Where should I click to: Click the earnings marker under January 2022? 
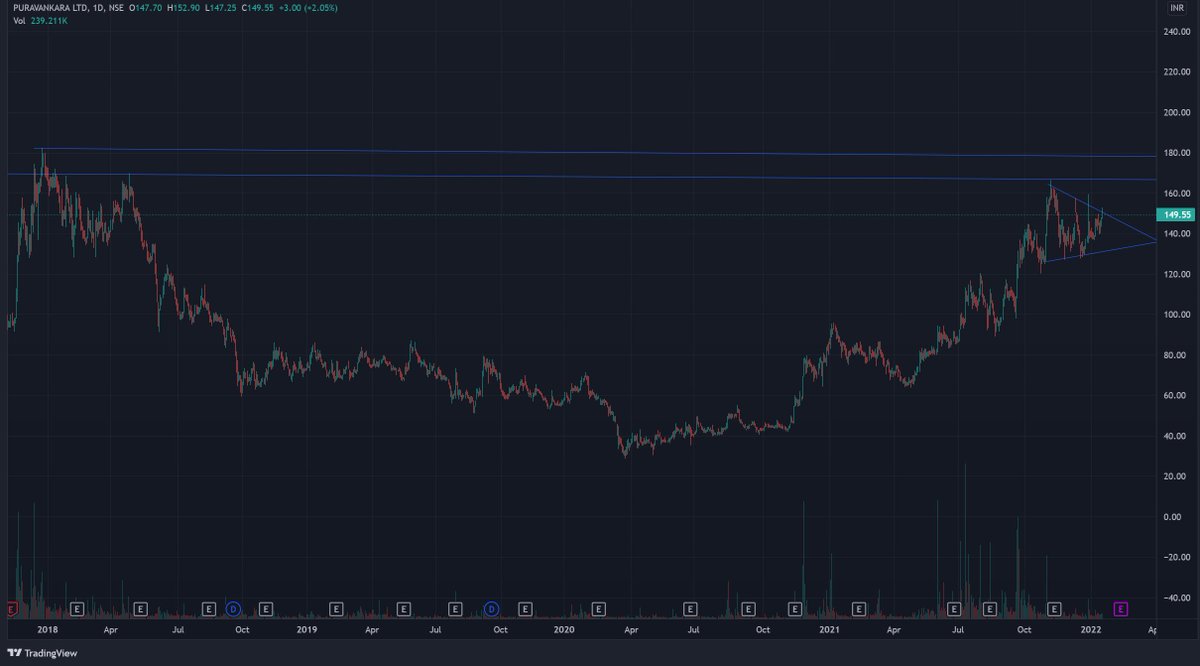[1054, 608]
